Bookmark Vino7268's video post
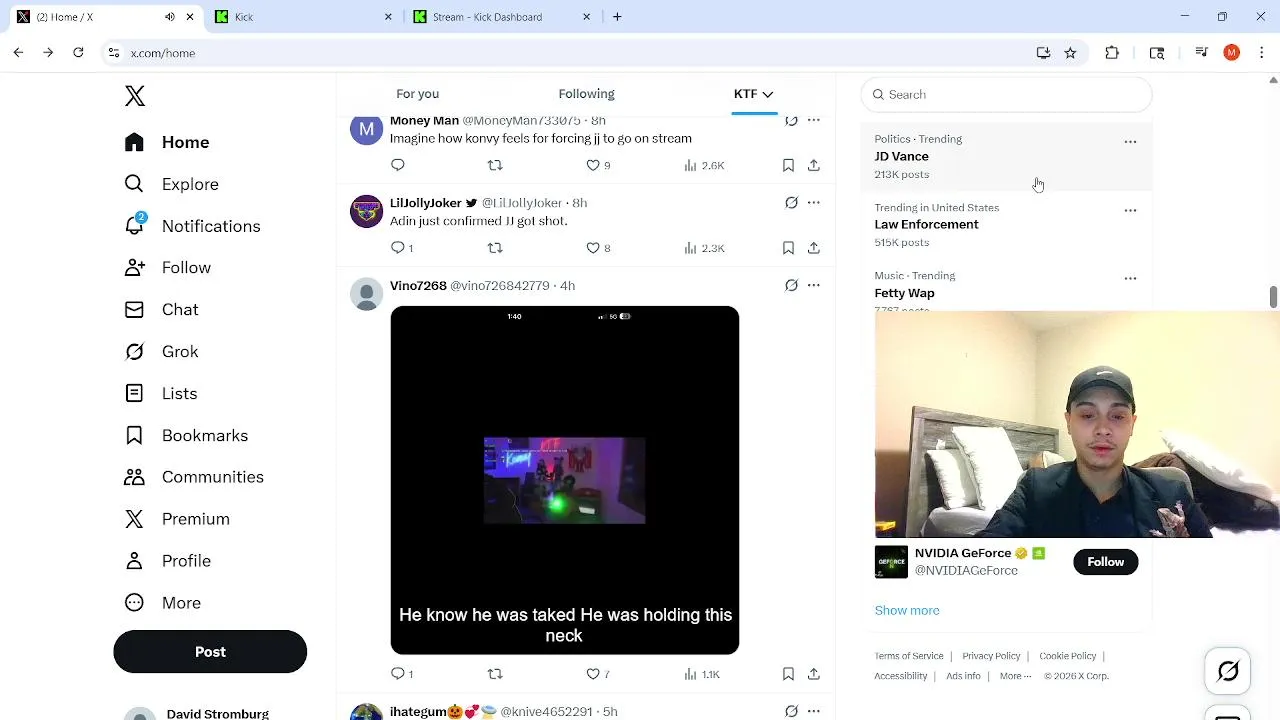The image size is (1280, 720). tap(788, 674)
